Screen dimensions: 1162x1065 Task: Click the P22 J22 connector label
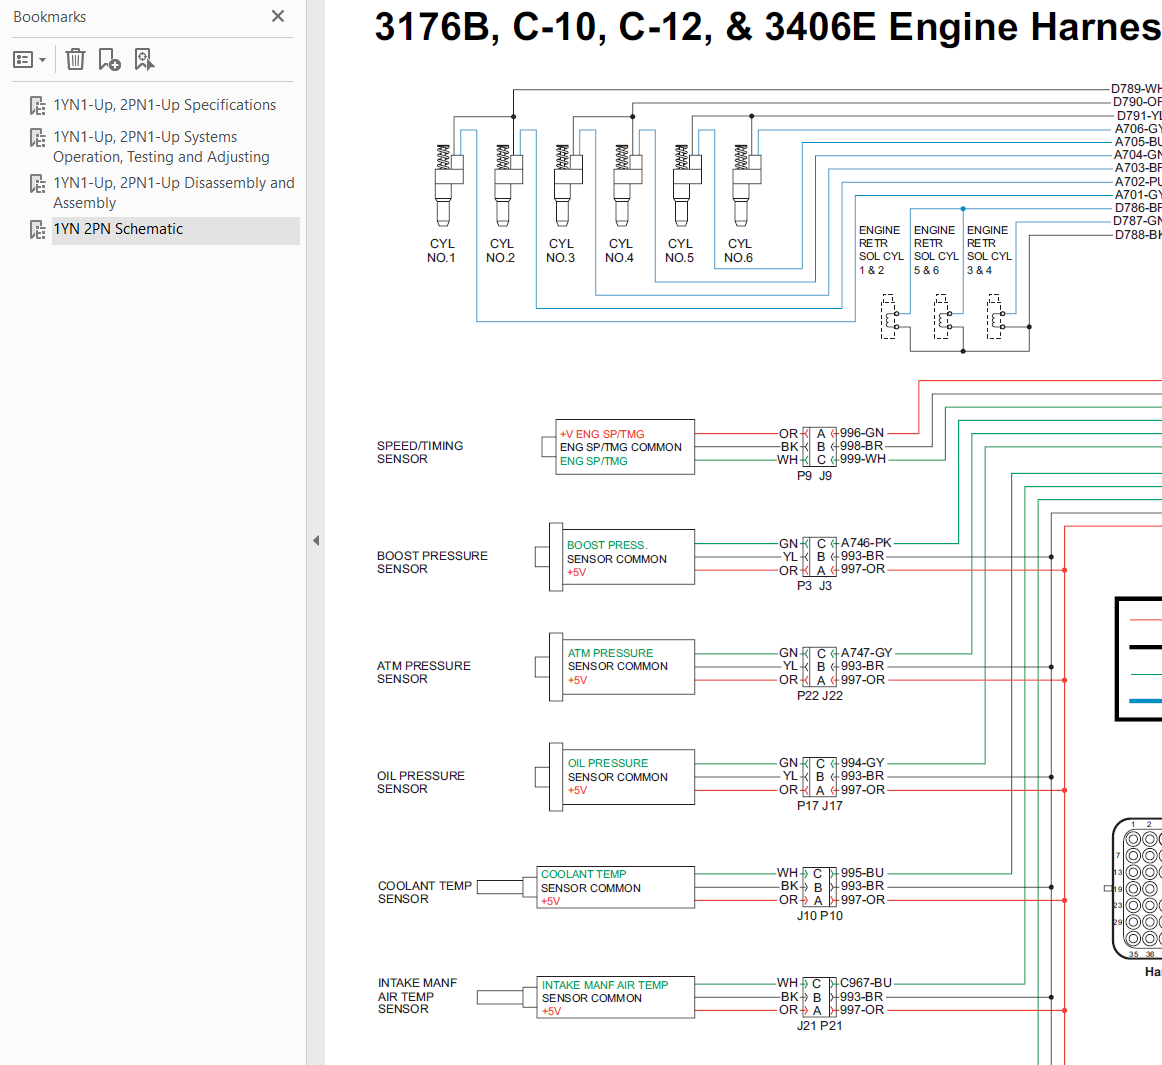point(820,695)
